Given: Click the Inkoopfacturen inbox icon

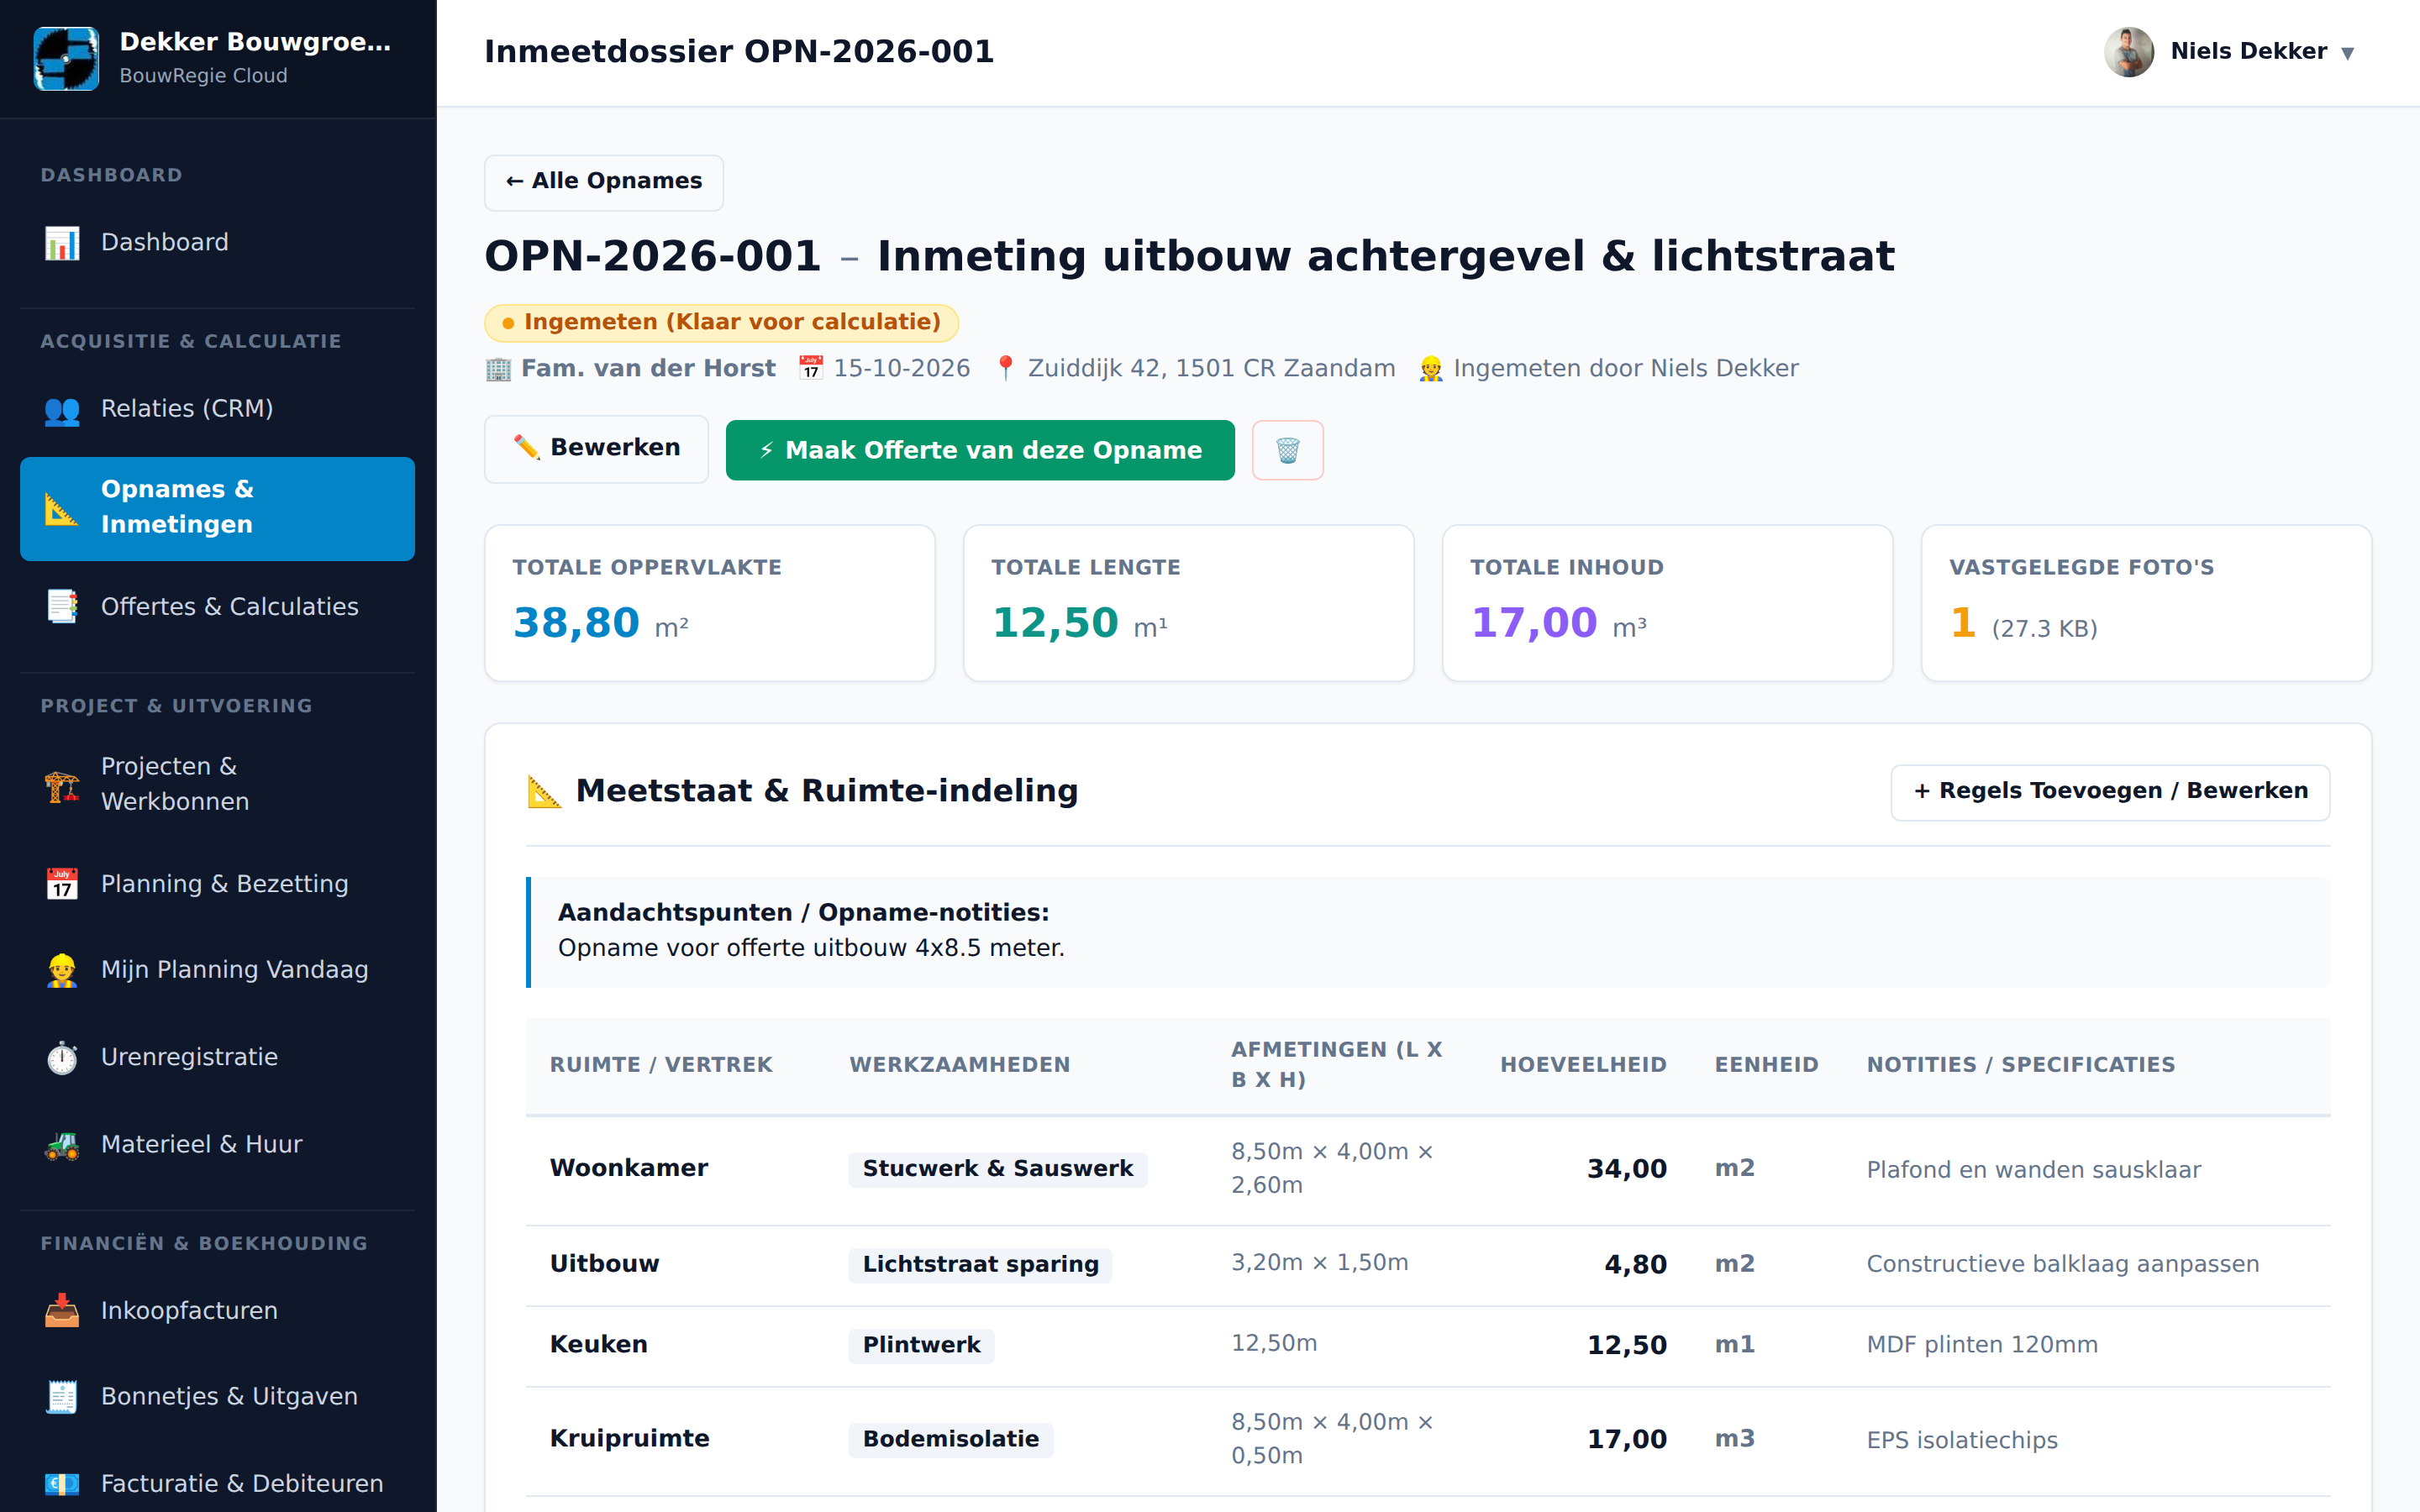Looking at the screenshot, I should coord(62,1311).
